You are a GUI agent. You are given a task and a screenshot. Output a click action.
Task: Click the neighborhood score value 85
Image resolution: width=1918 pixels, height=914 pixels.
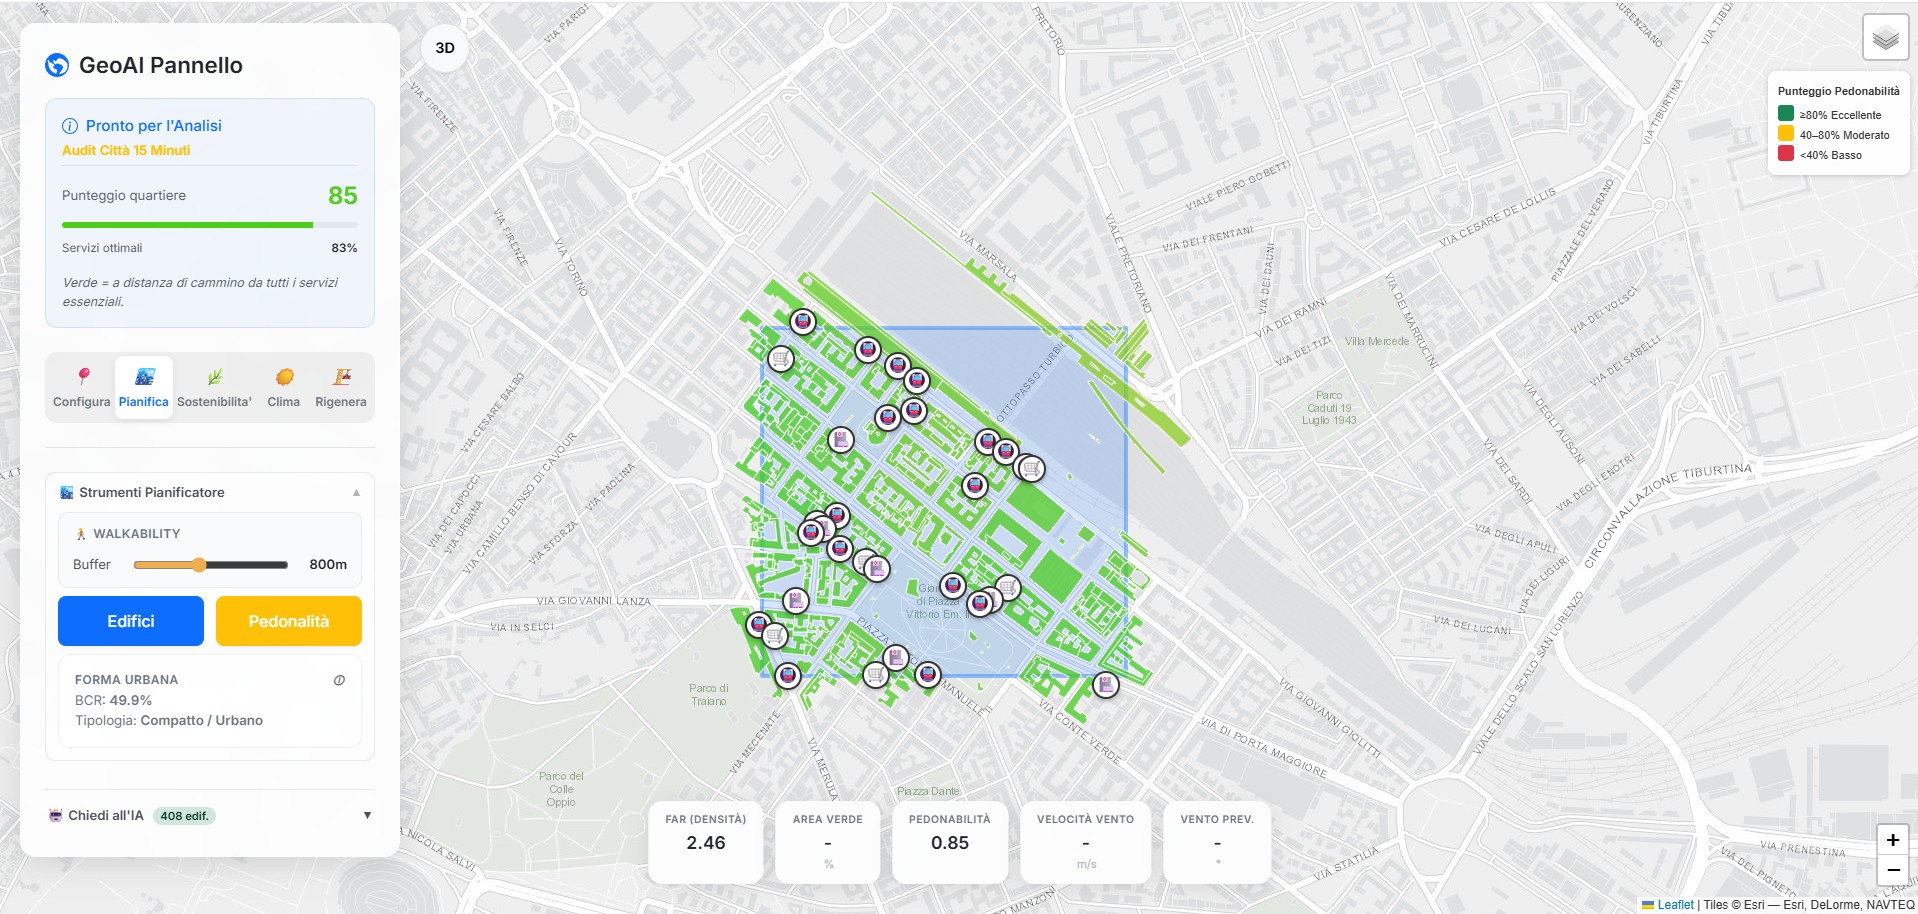(343, 195)
